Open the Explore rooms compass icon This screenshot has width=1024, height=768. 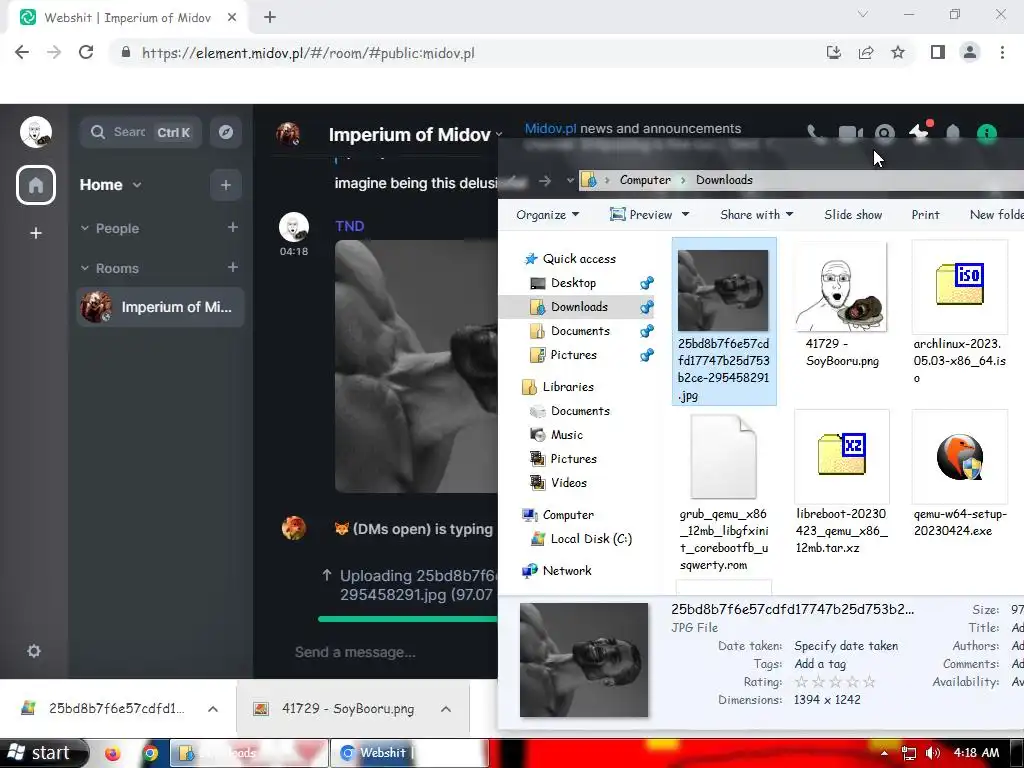click(226, 132)
